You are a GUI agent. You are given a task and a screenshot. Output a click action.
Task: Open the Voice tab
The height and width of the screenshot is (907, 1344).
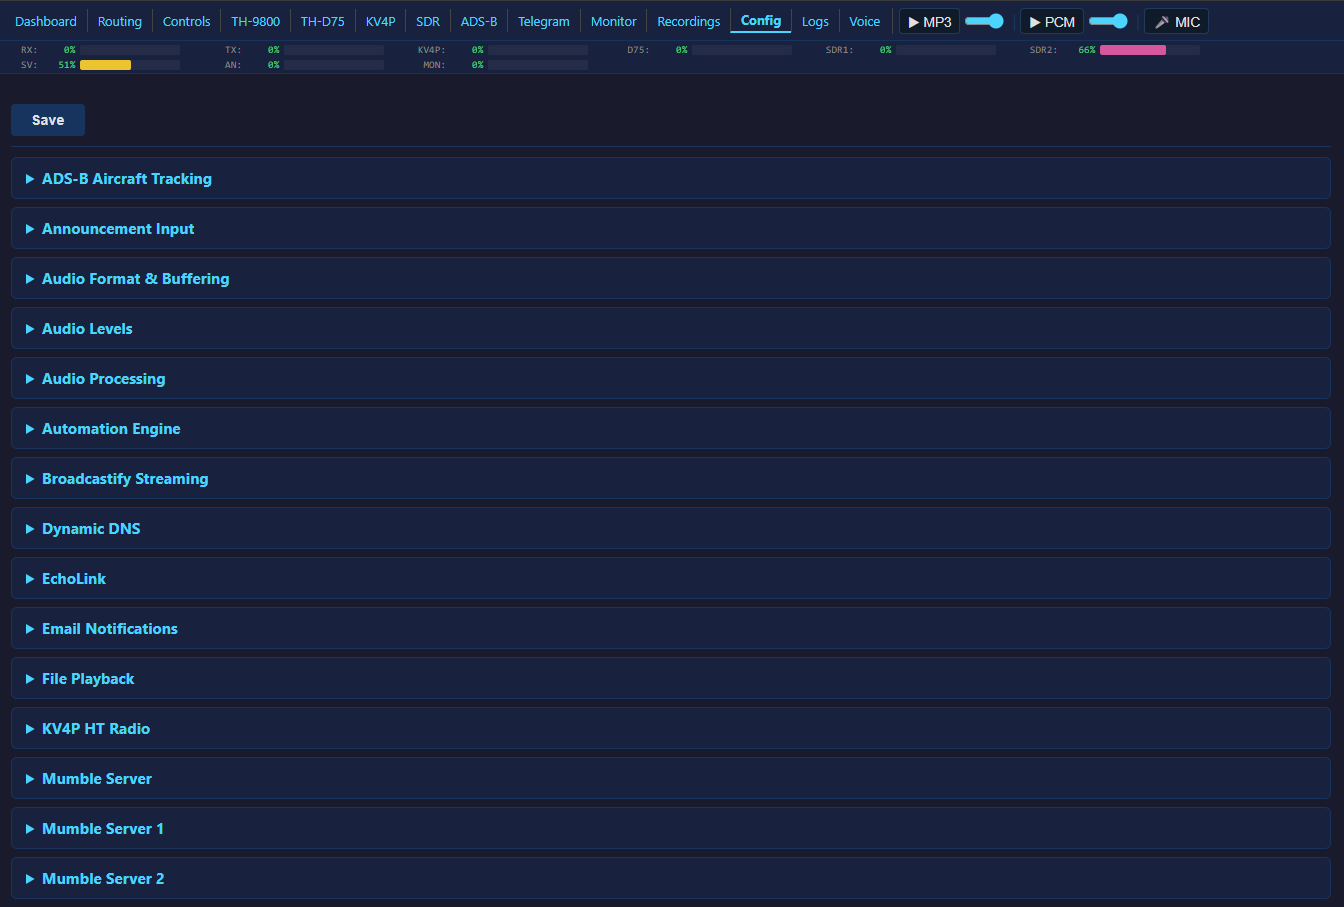coord(865,21)
